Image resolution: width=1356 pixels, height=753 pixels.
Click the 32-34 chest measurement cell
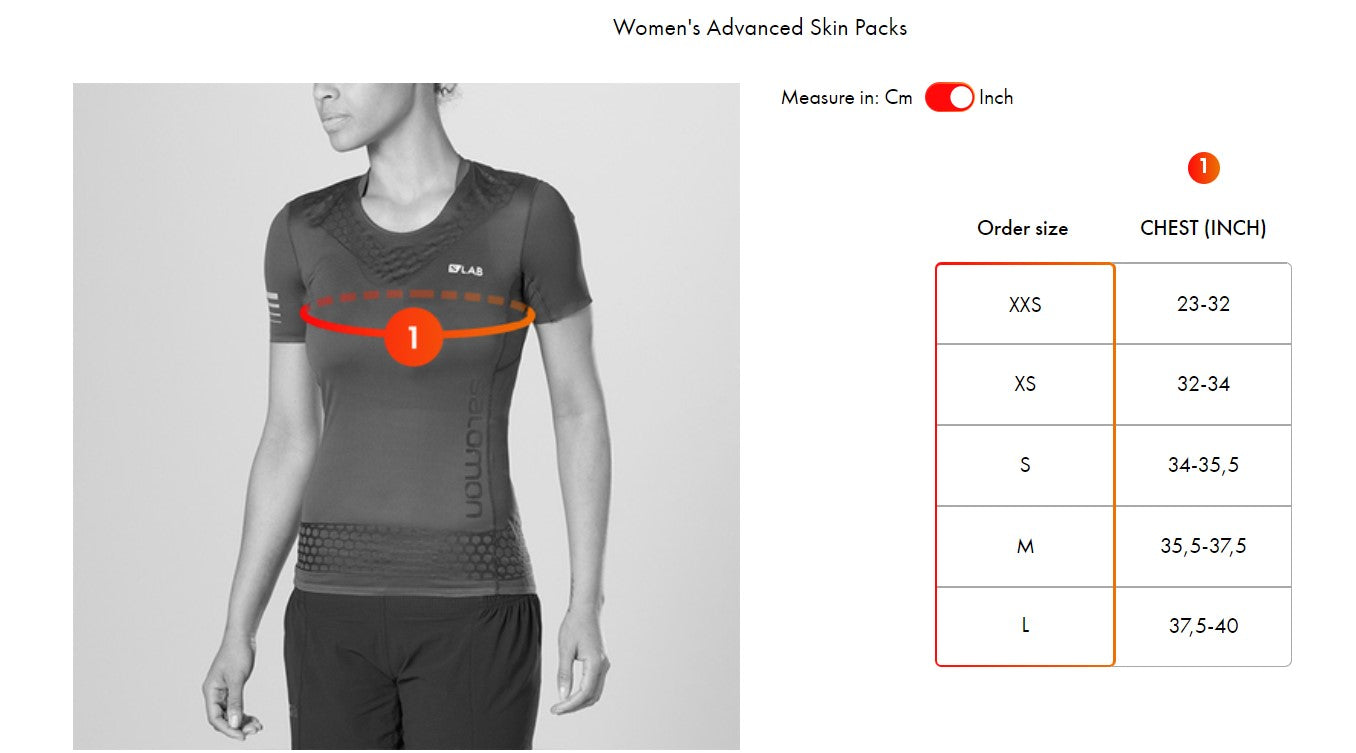tap(1203, 385)
